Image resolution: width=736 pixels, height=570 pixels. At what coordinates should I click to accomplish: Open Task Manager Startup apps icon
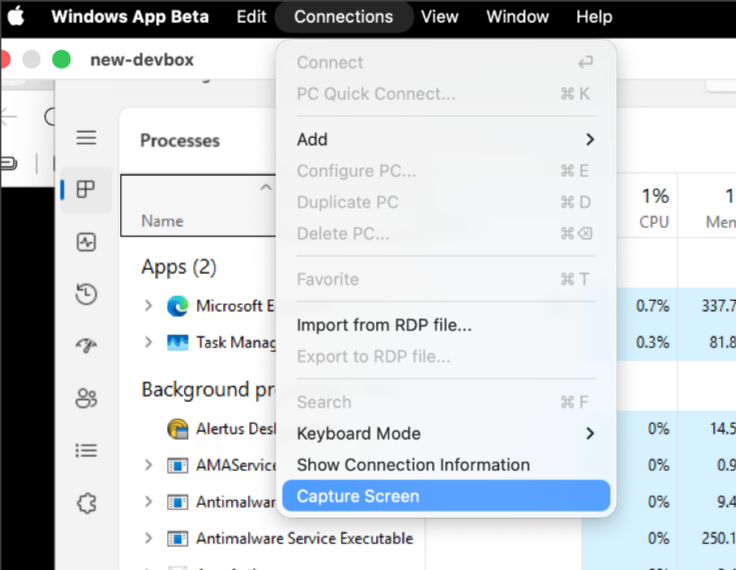(x=86, y=346)
